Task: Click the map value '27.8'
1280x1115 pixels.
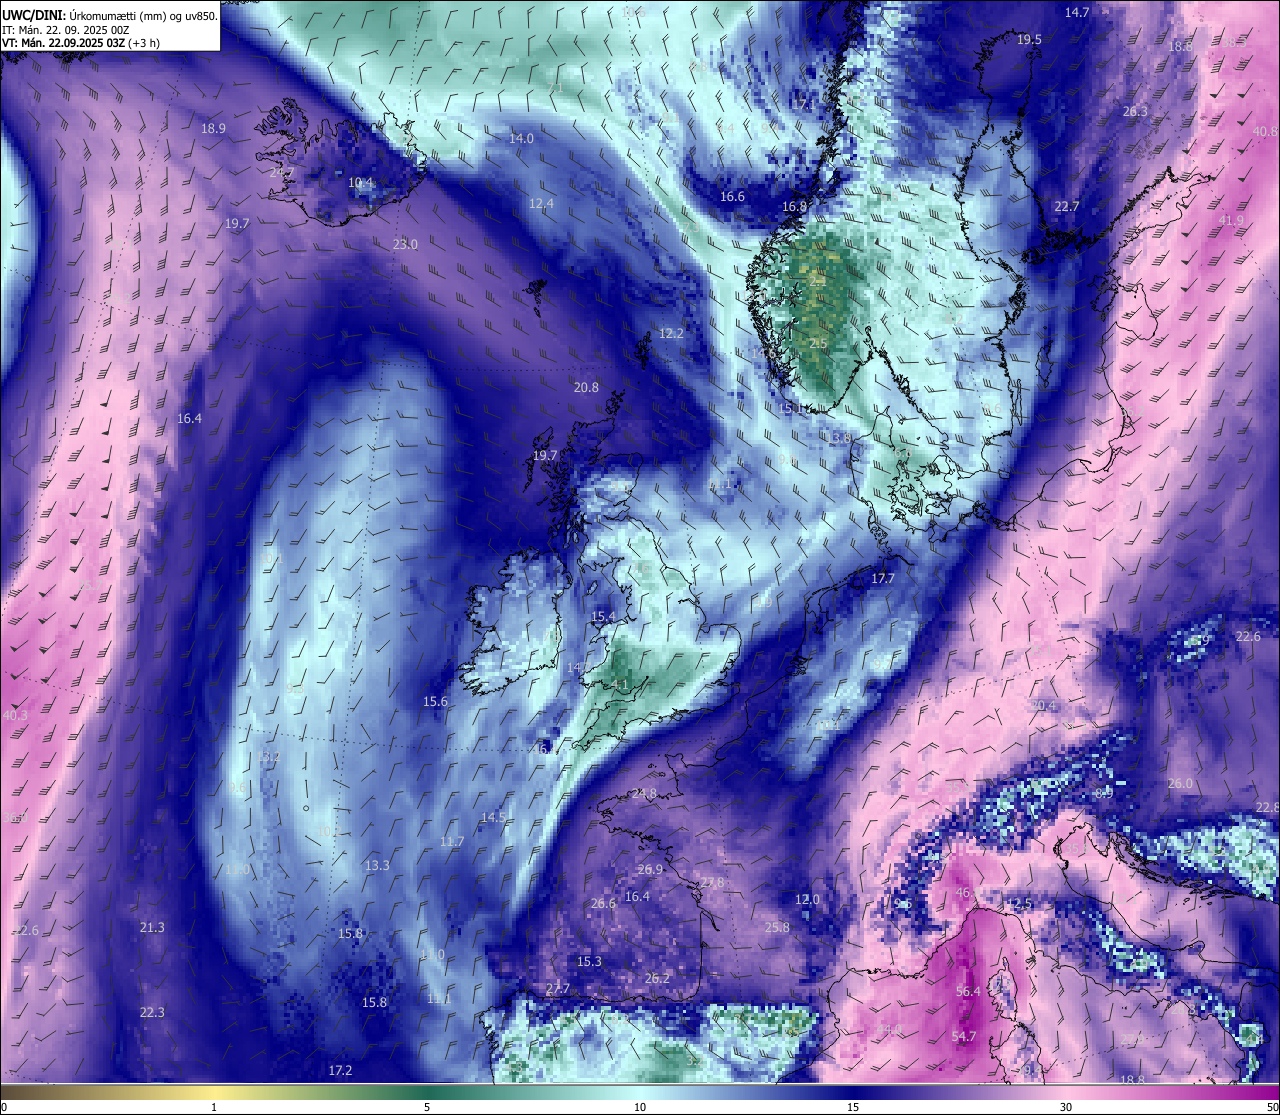Action: click(712, 882)
